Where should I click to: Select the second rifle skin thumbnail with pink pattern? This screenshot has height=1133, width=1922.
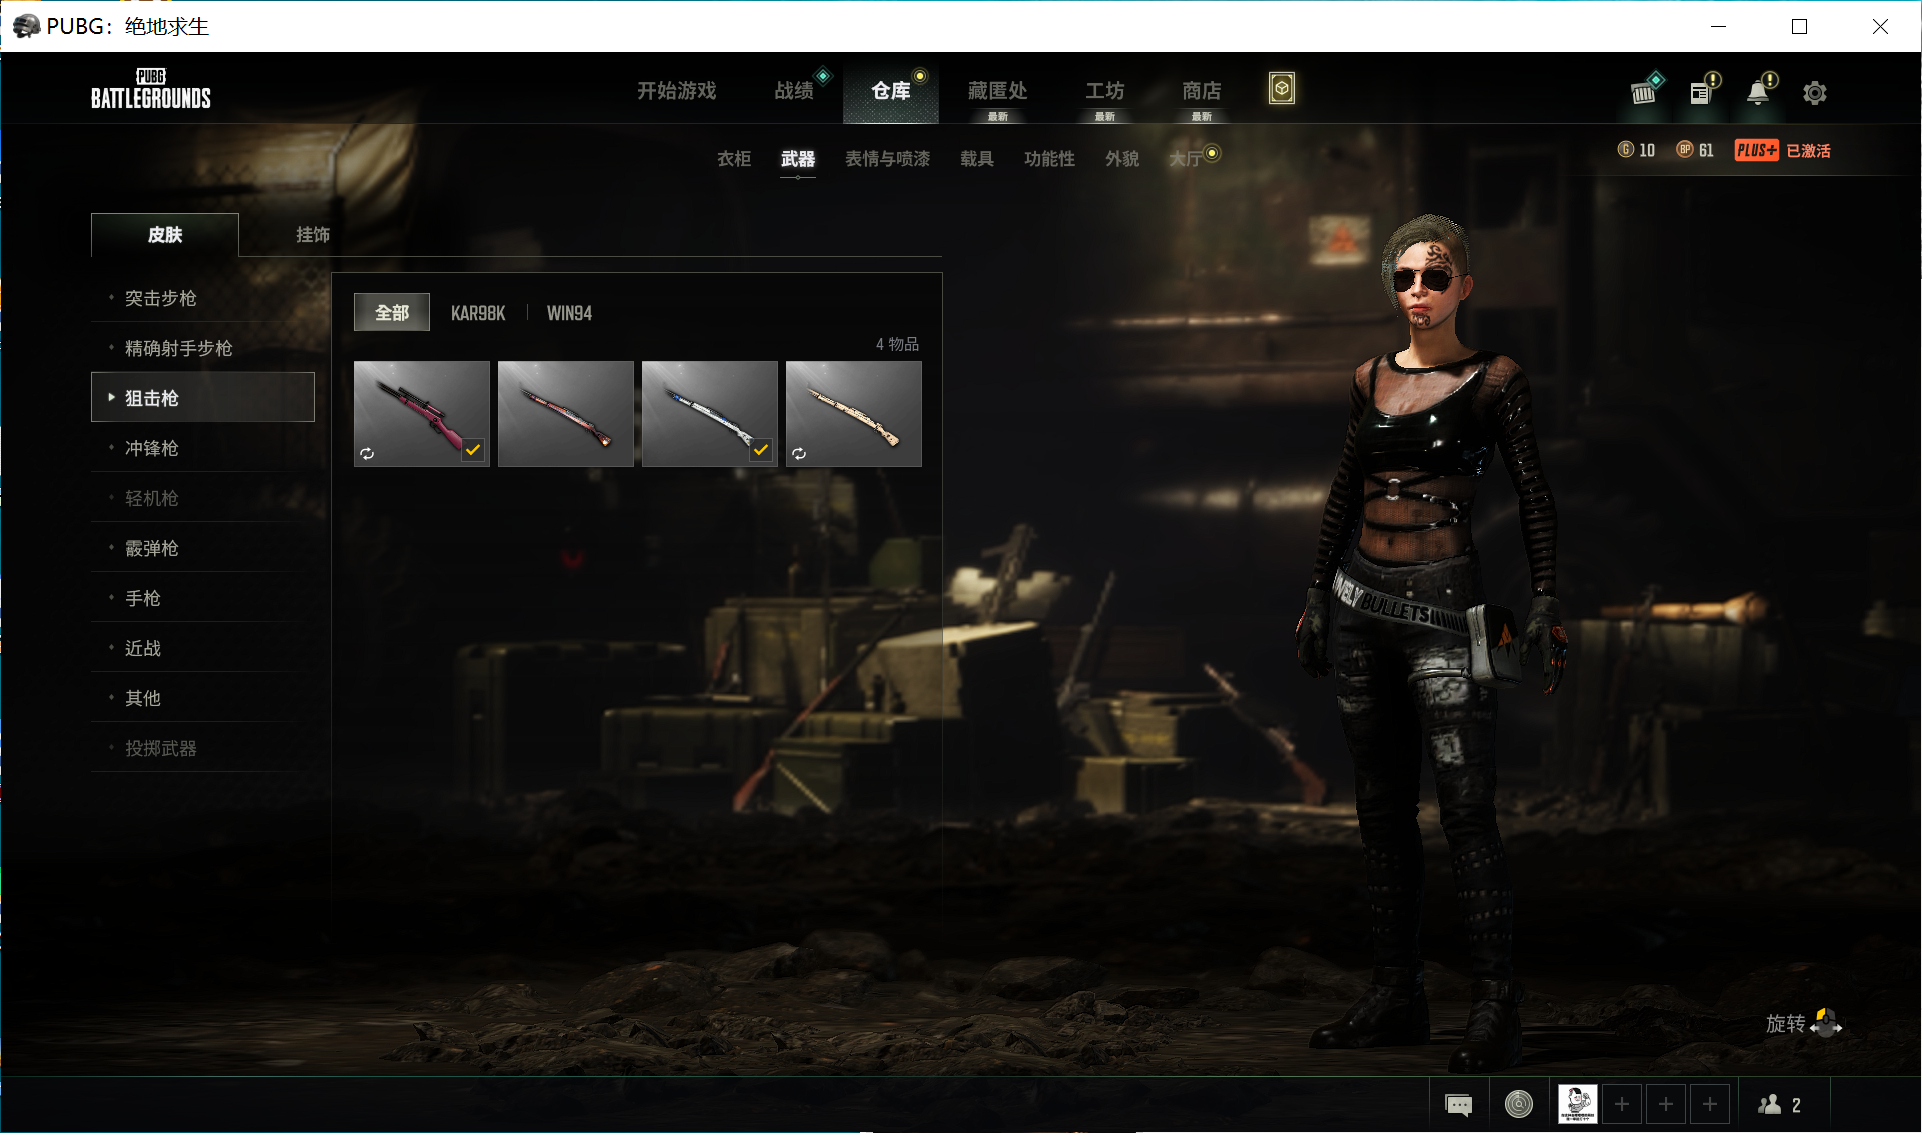click(566, 413)
